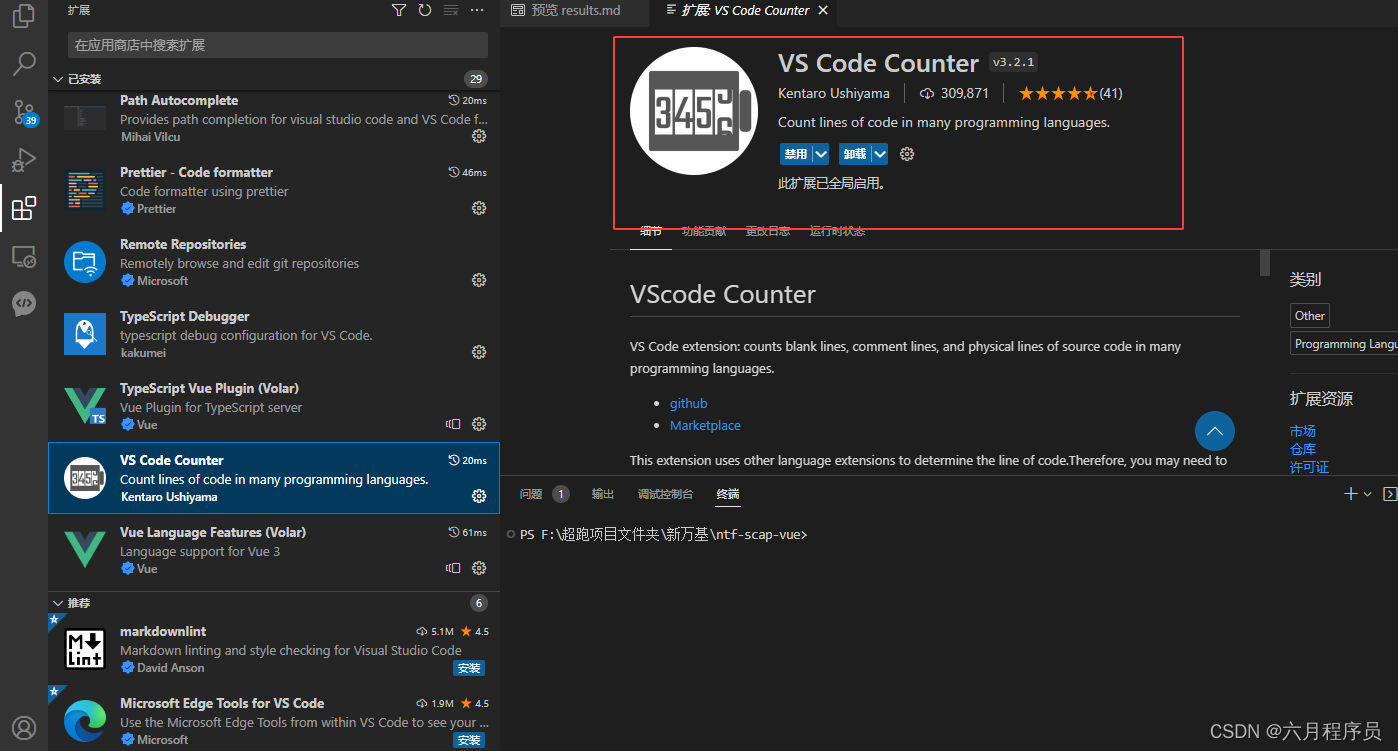This screenshot has width=1398, height=751.
Task: Click the Filter Extensions funnel icon
Action: (x=398, y=10)
